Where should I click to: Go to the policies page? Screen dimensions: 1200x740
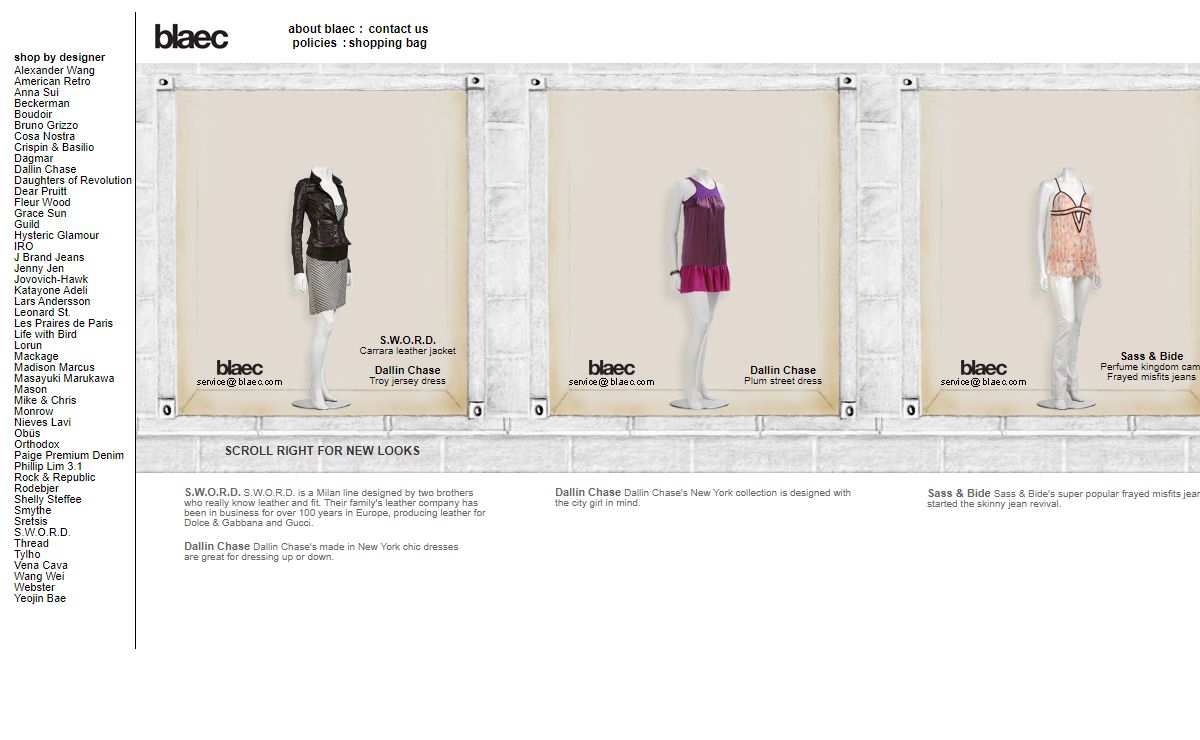coord(315,43)
